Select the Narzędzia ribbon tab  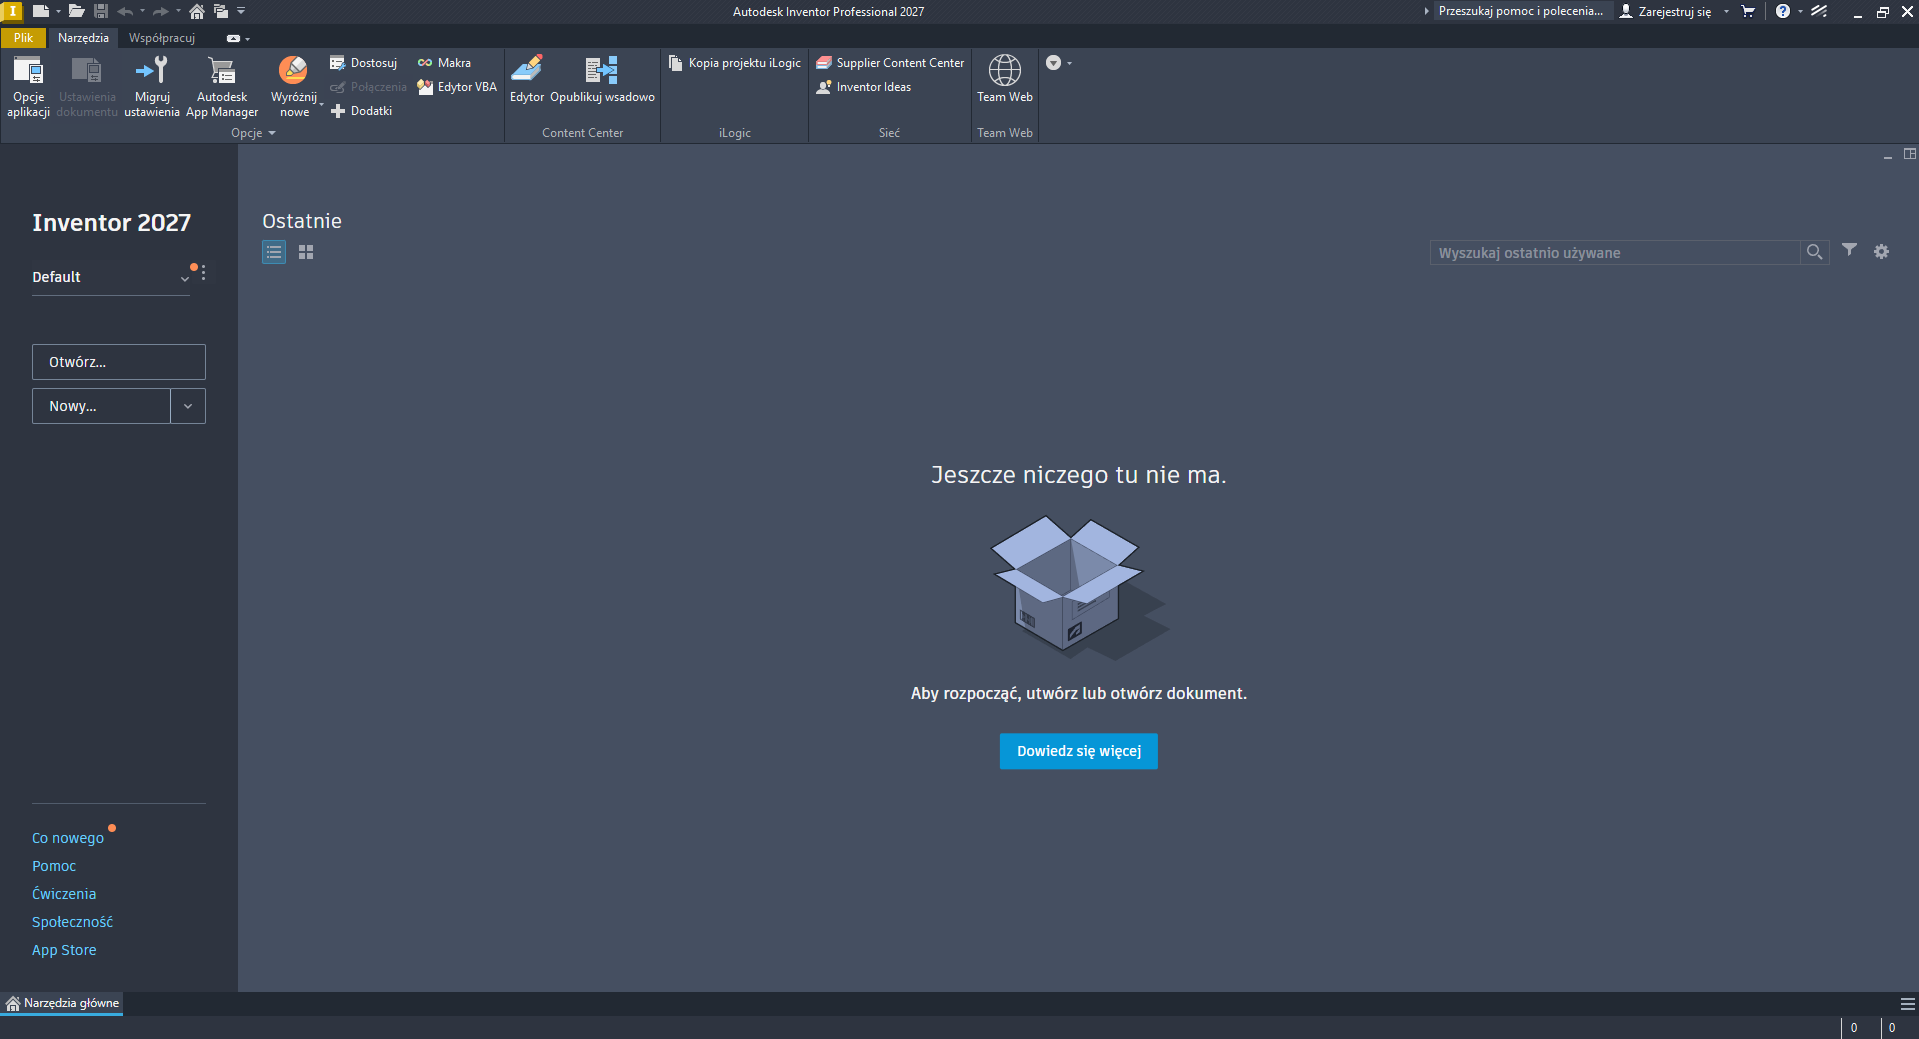[x=83, y=38]
